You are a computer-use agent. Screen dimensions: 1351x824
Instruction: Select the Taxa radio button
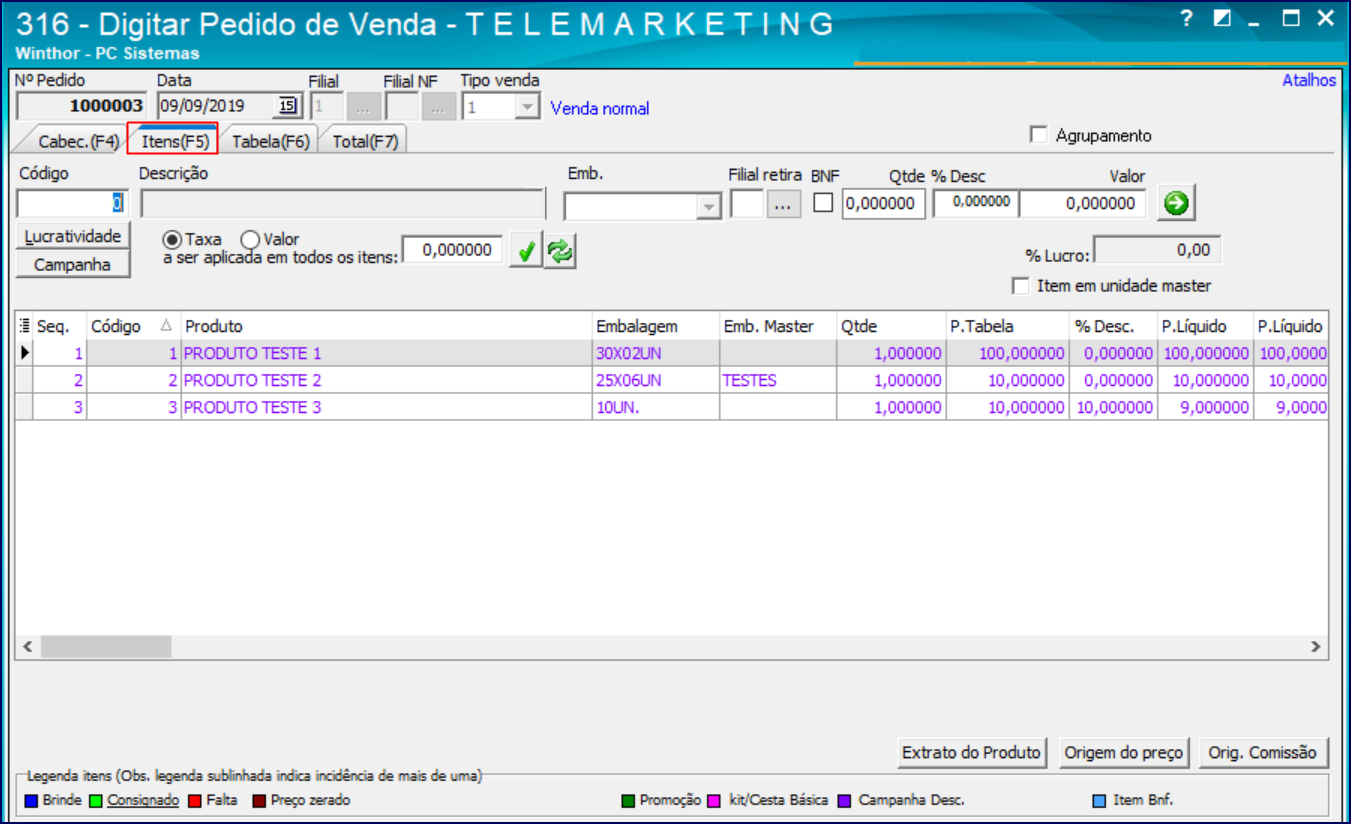(172, 240)
